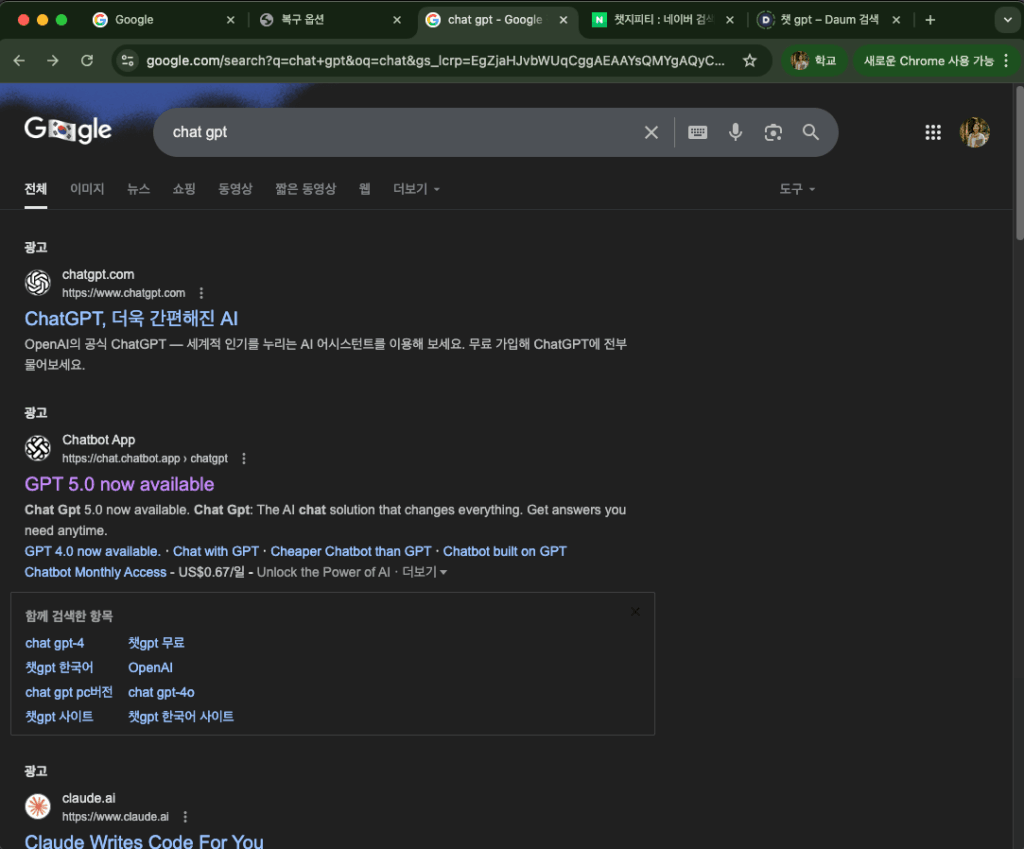This screenshot has width=1024, height=849.
Task: Reload the current page
Action: tap(87, 61)
